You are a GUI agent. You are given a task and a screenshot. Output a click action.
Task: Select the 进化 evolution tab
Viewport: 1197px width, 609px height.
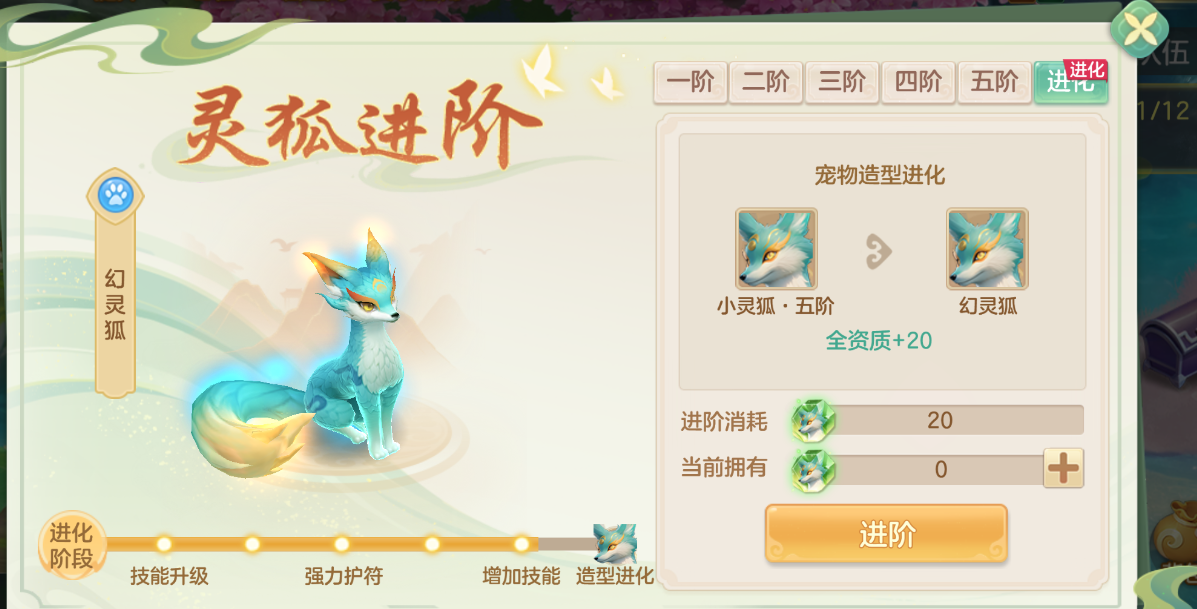[x=1070, y=82]
